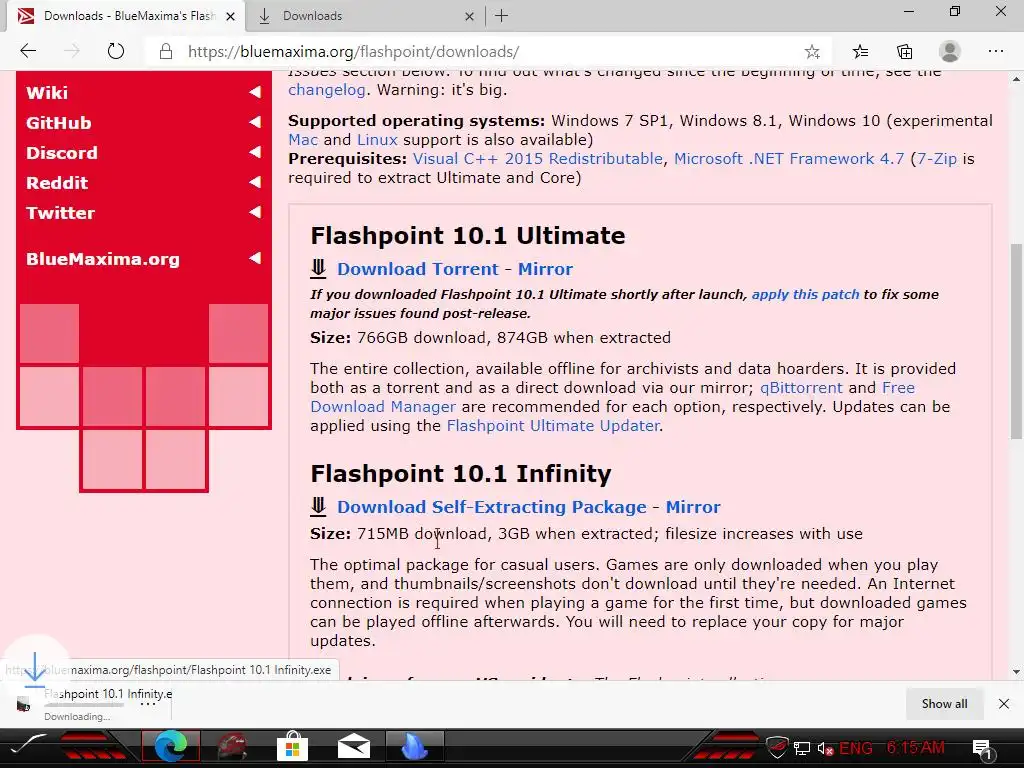The image size is (1024, 768).
Task: Open the Free Download Manager link
Action: pyautogui.click(x=613, y=397)
